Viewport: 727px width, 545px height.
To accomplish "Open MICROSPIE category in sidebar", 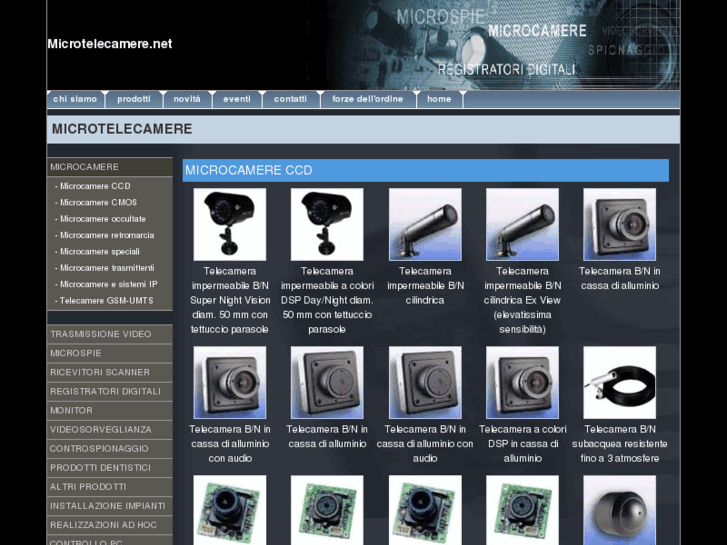I will click(110, 353).
